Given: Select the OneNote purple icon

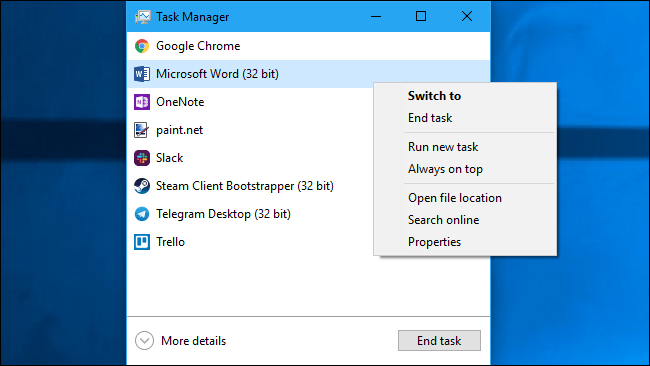Looking at the screenshot, I should point(142,102).
